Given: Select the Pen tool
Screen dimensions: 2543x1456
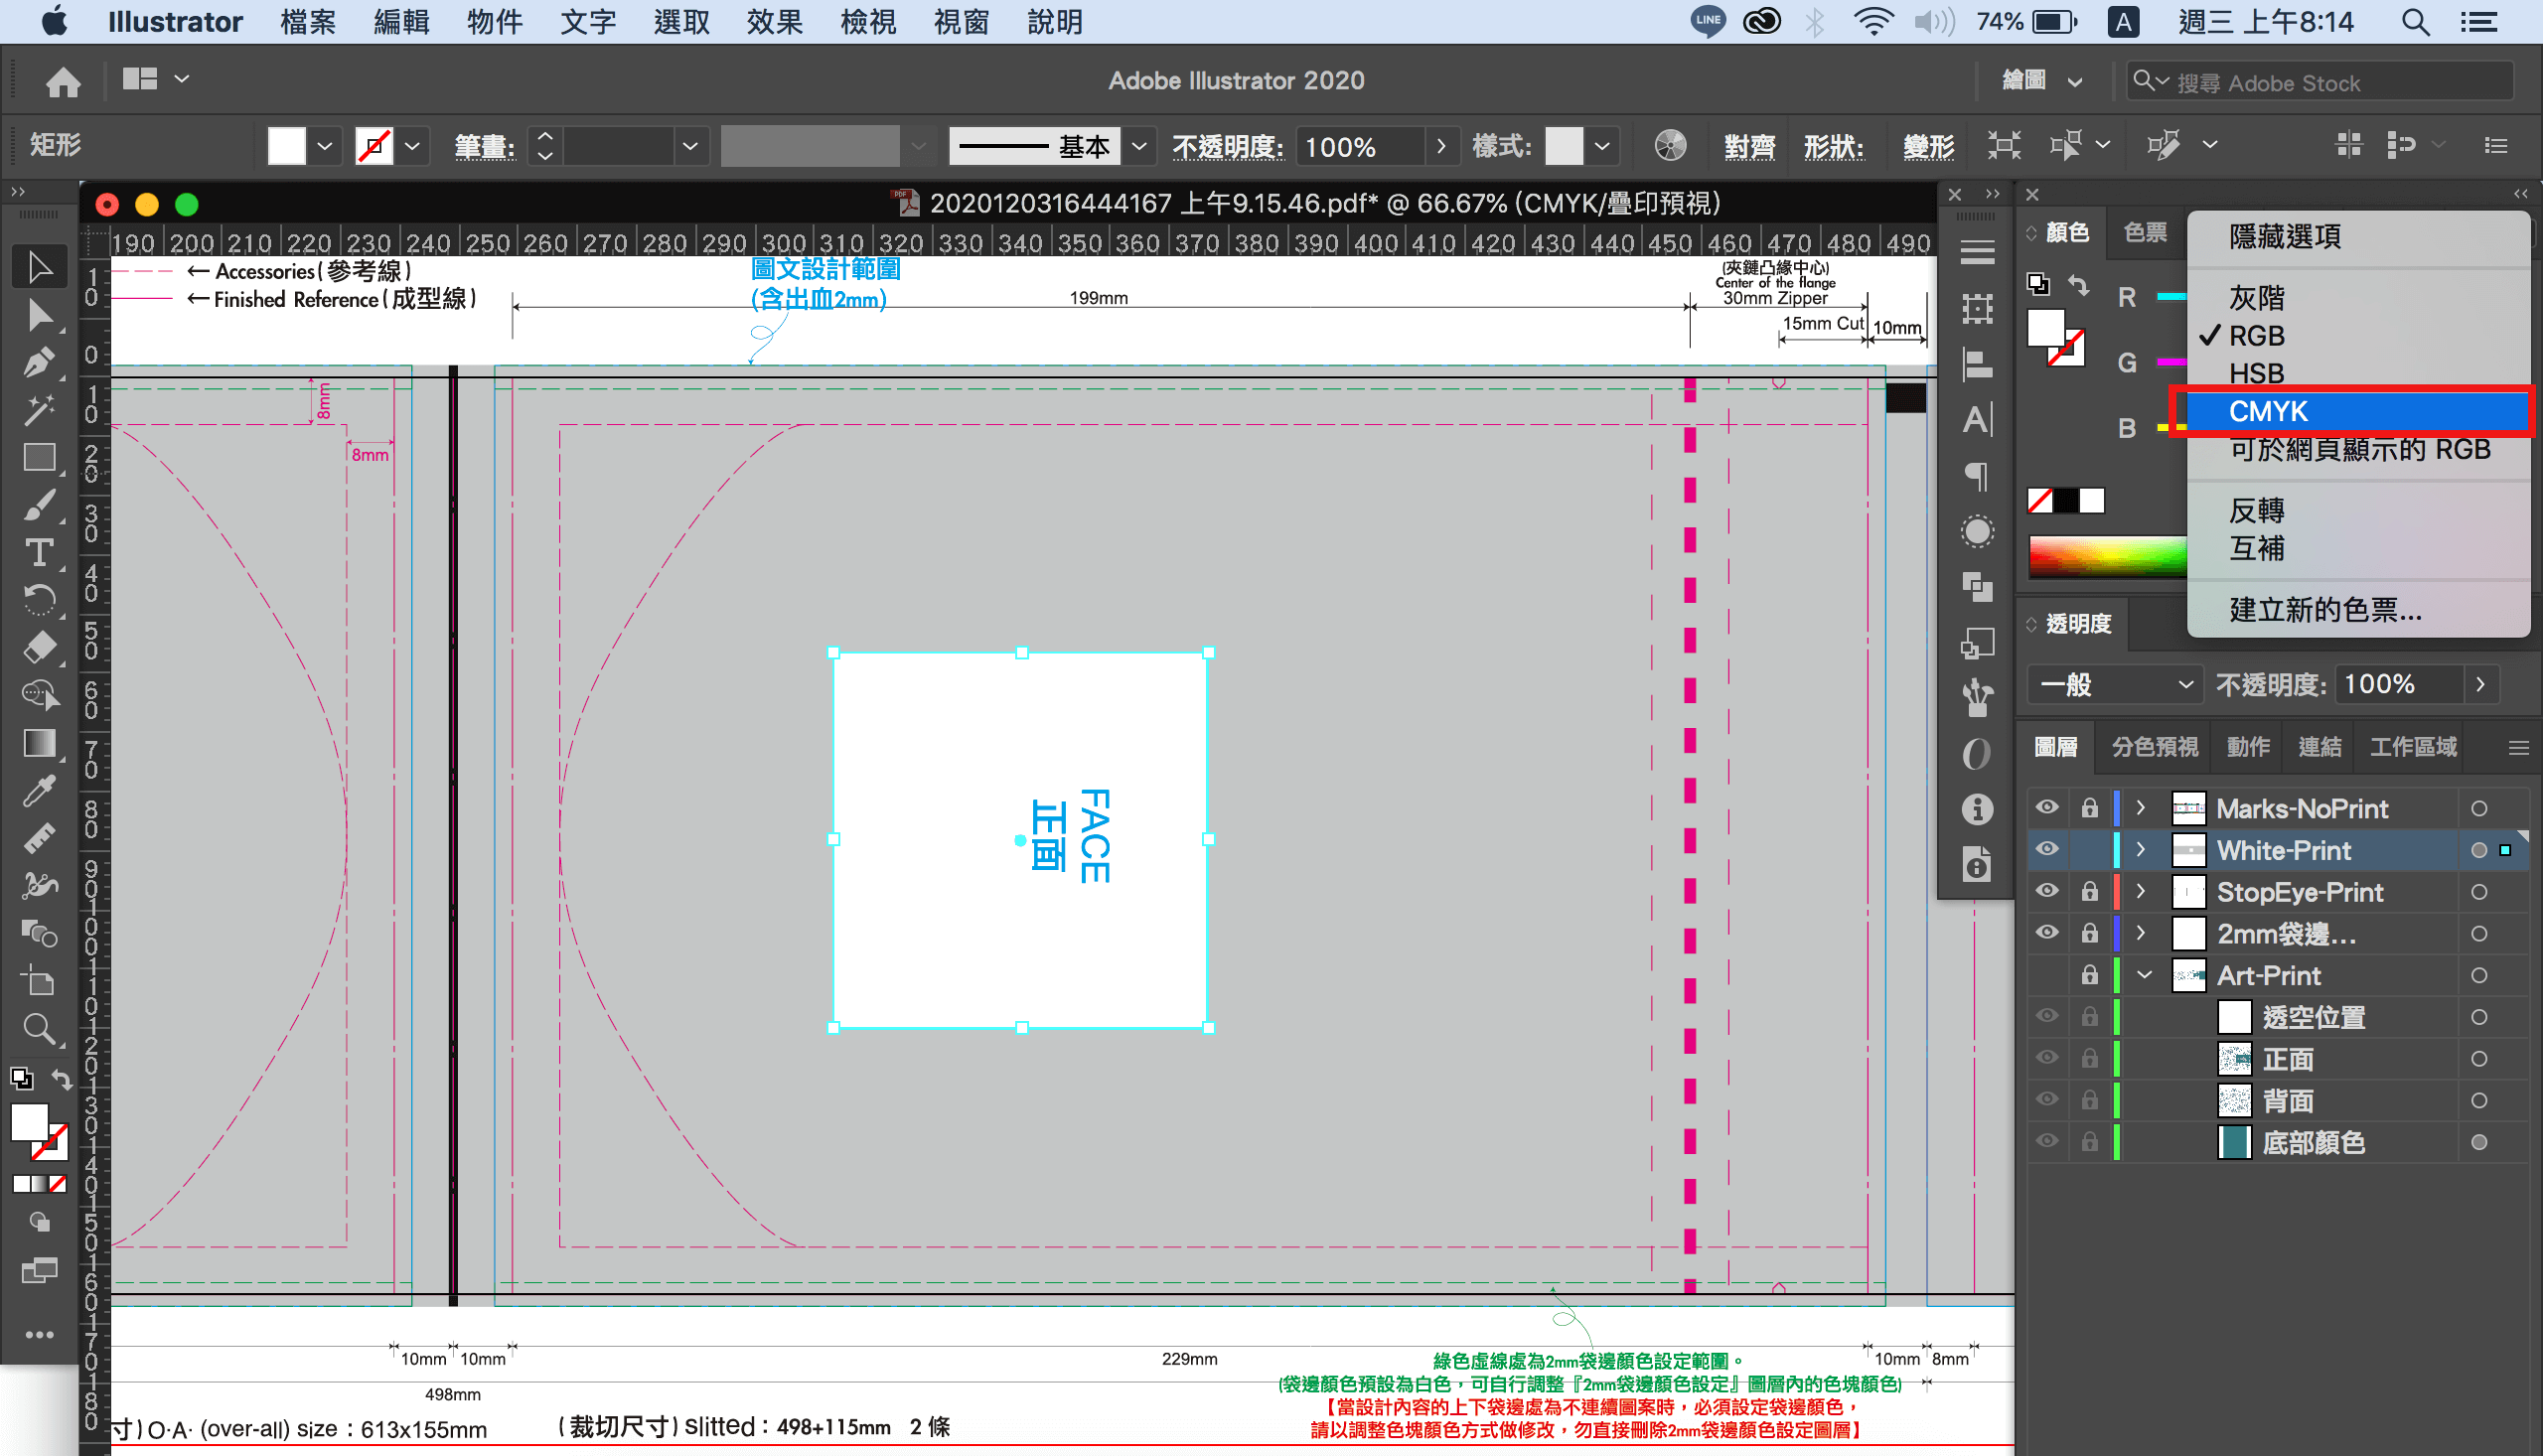Looking at the screenshot, I should tap(39, 362).
